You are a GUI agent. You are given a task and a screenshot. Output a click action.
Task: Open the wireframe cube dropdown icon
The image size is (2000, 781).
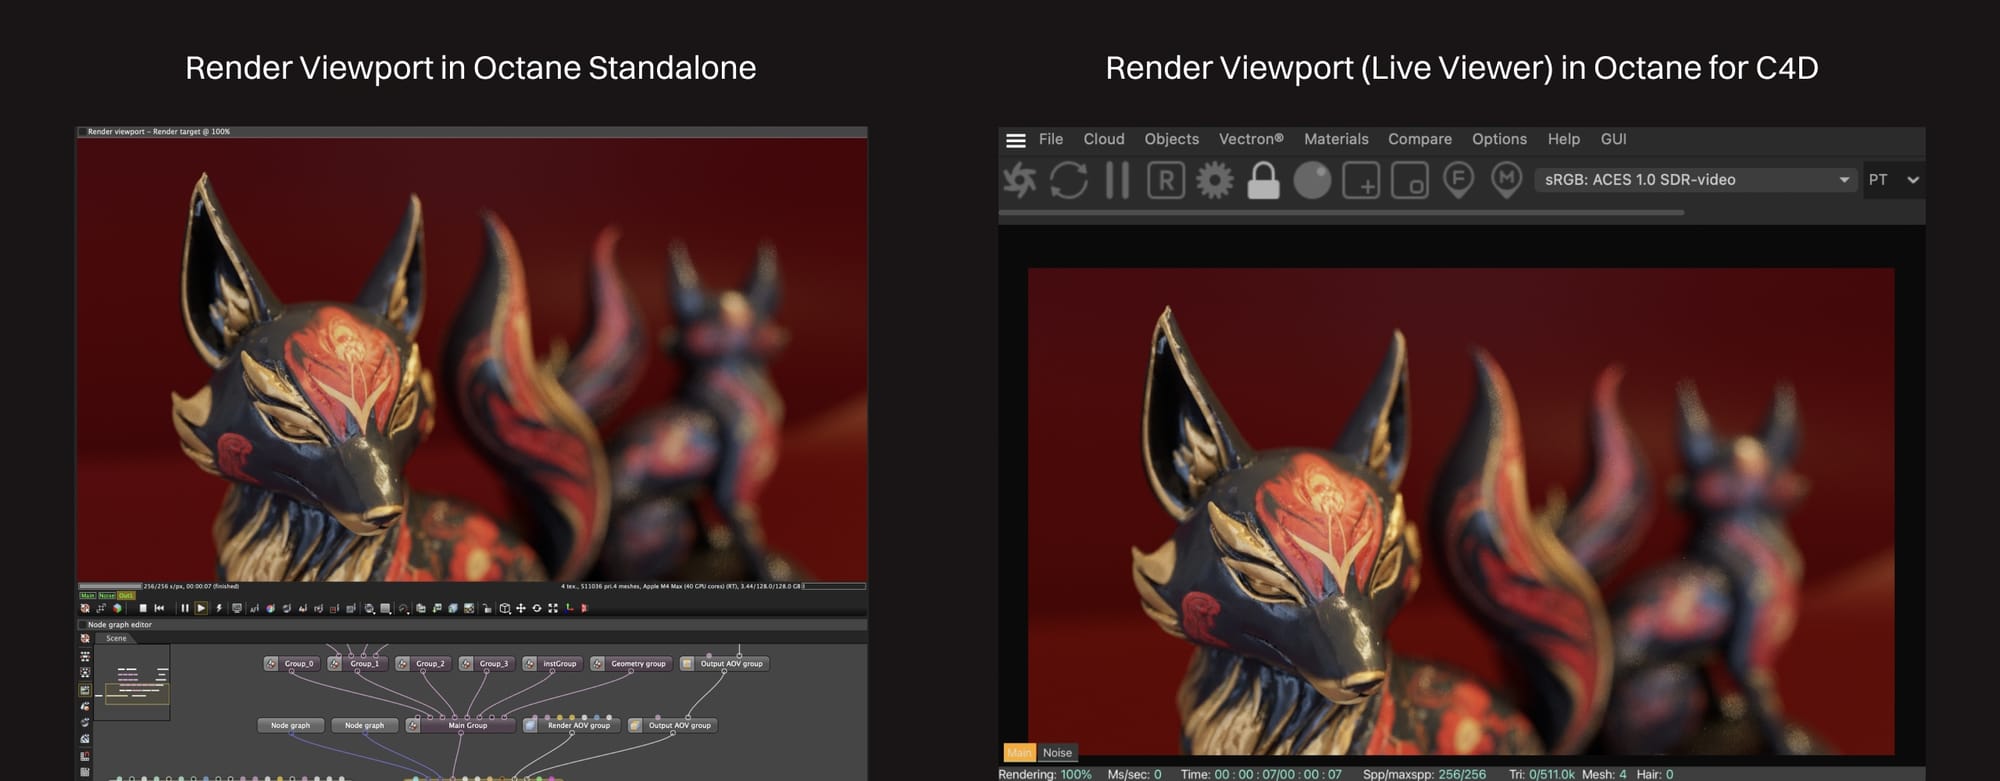tap(505, 608)
